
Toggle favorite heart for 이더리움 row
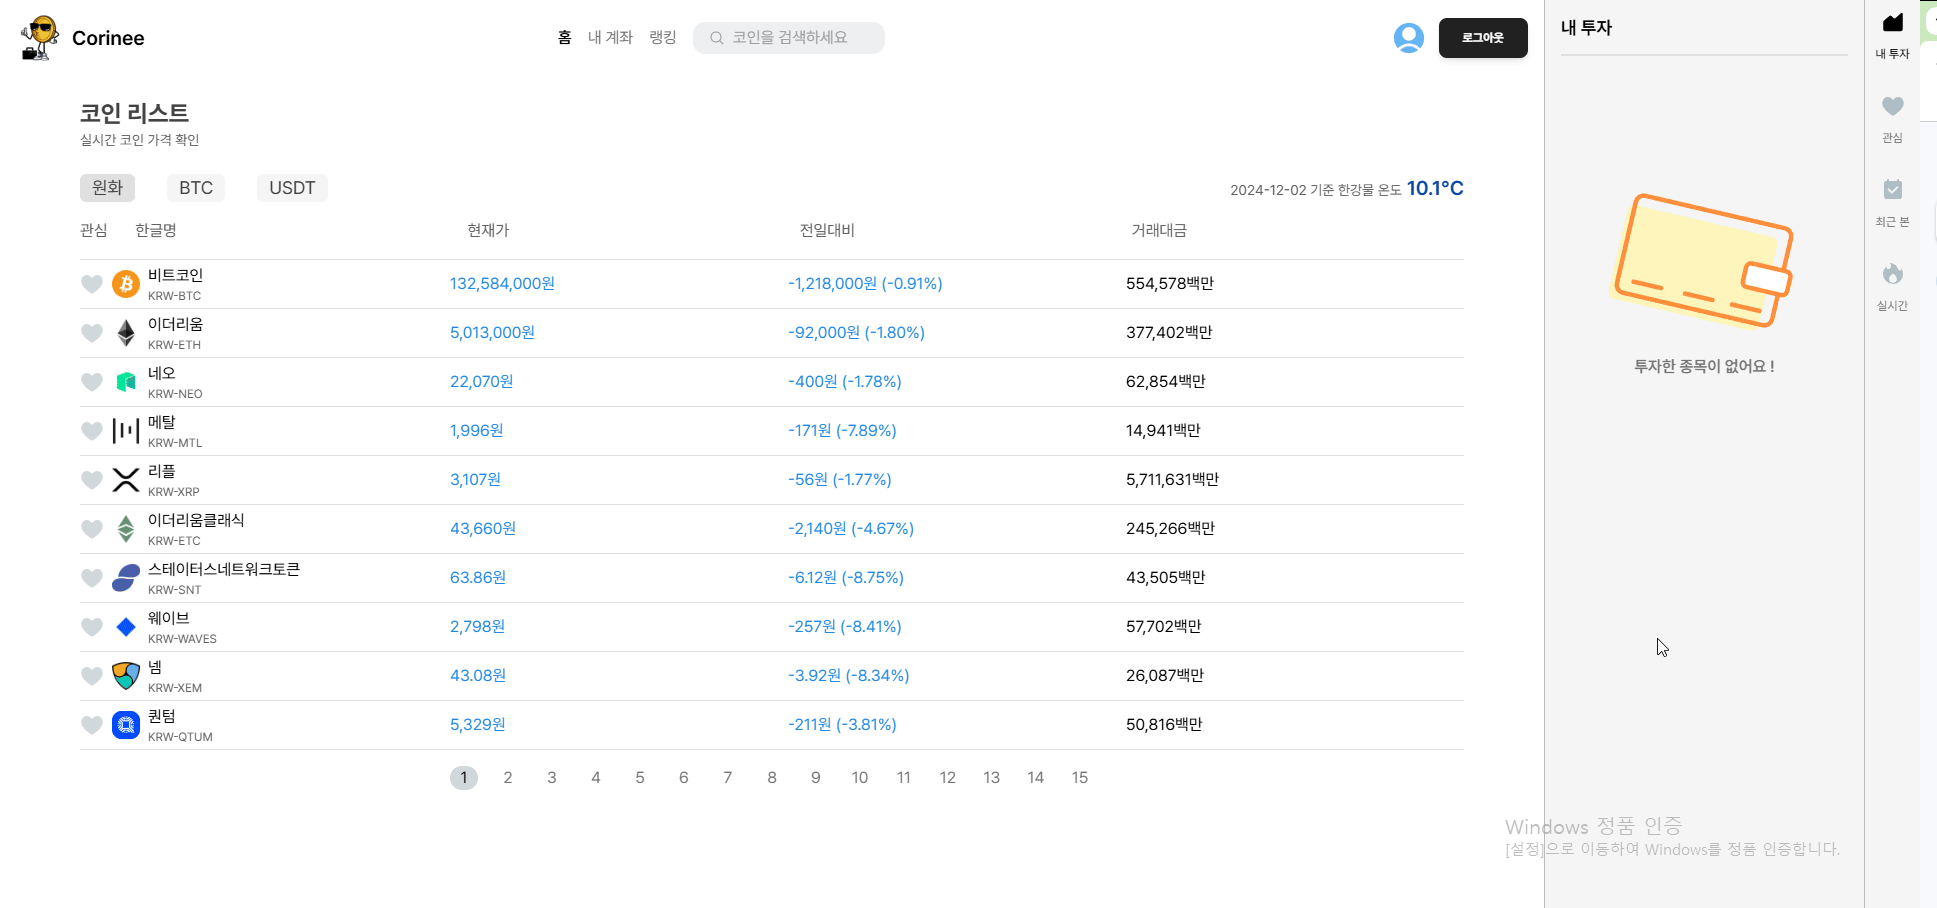[92, 333]
